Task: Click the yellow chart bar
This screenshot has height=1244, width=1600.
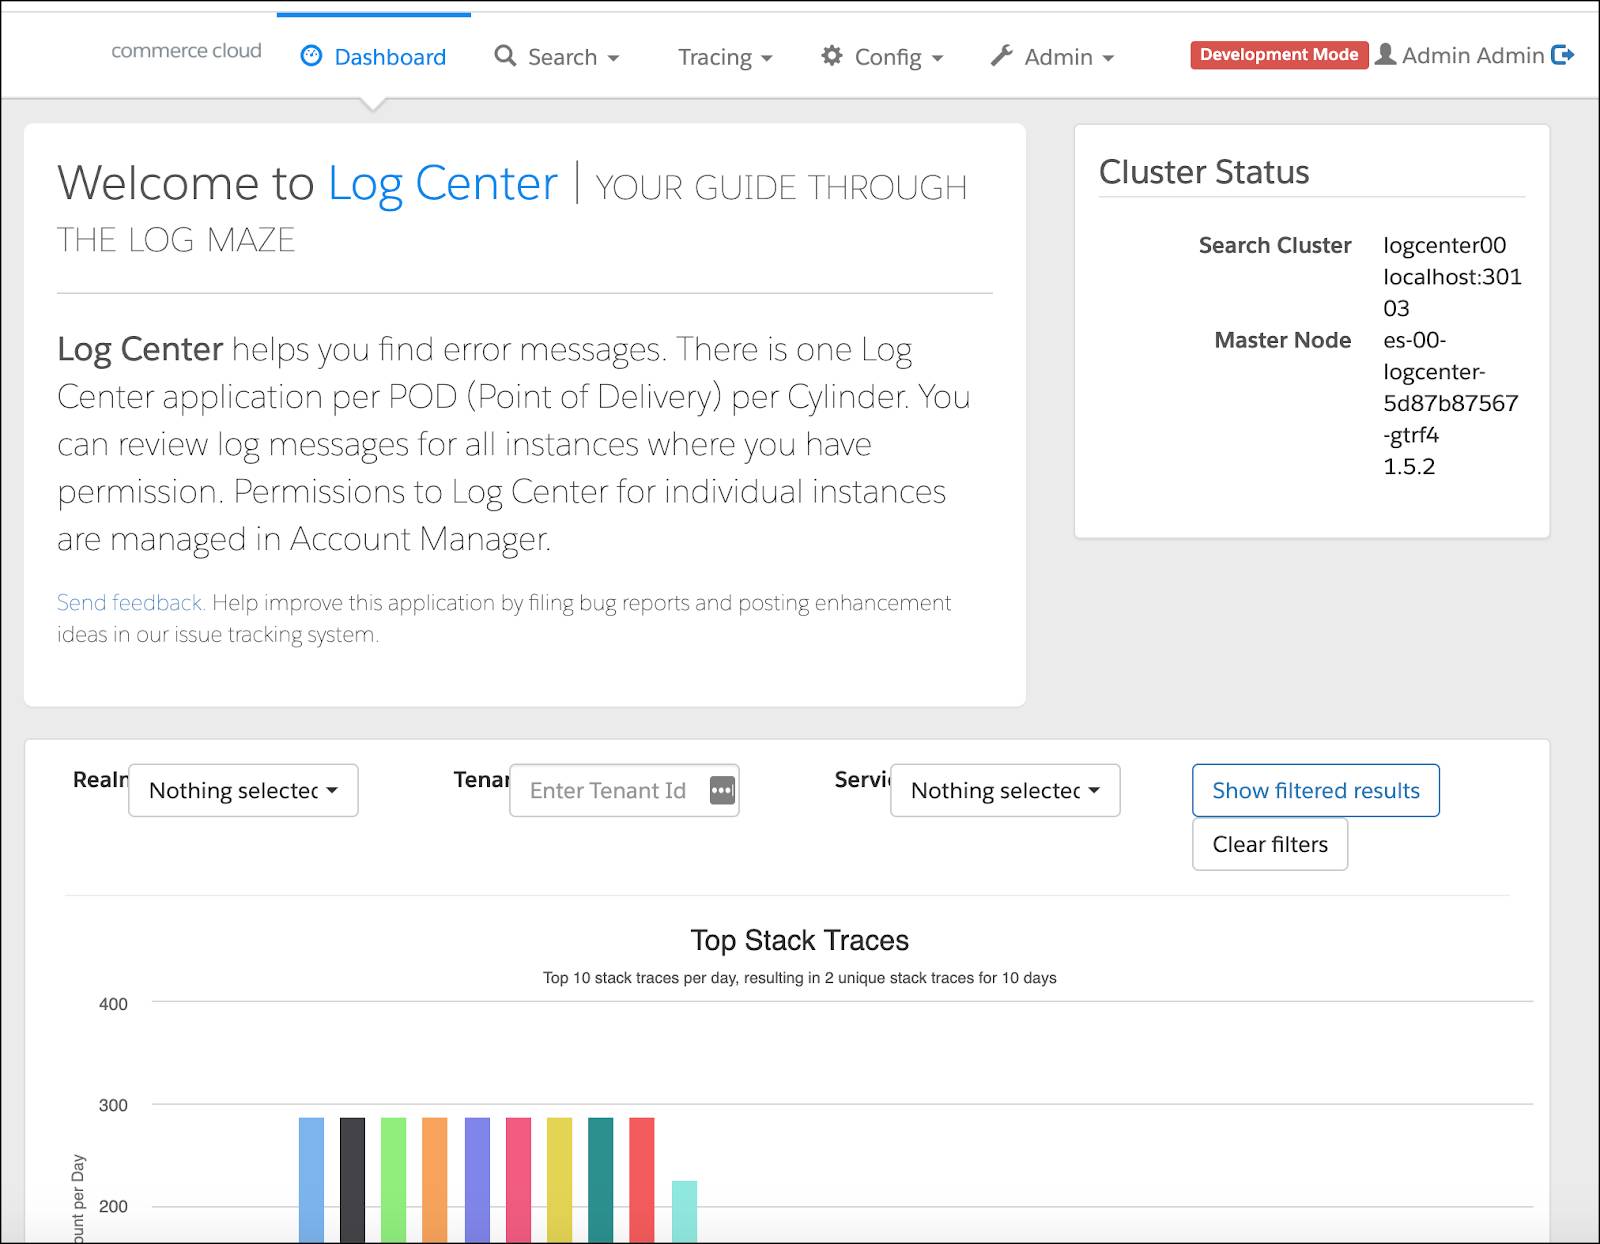Action: [559, 1180]
